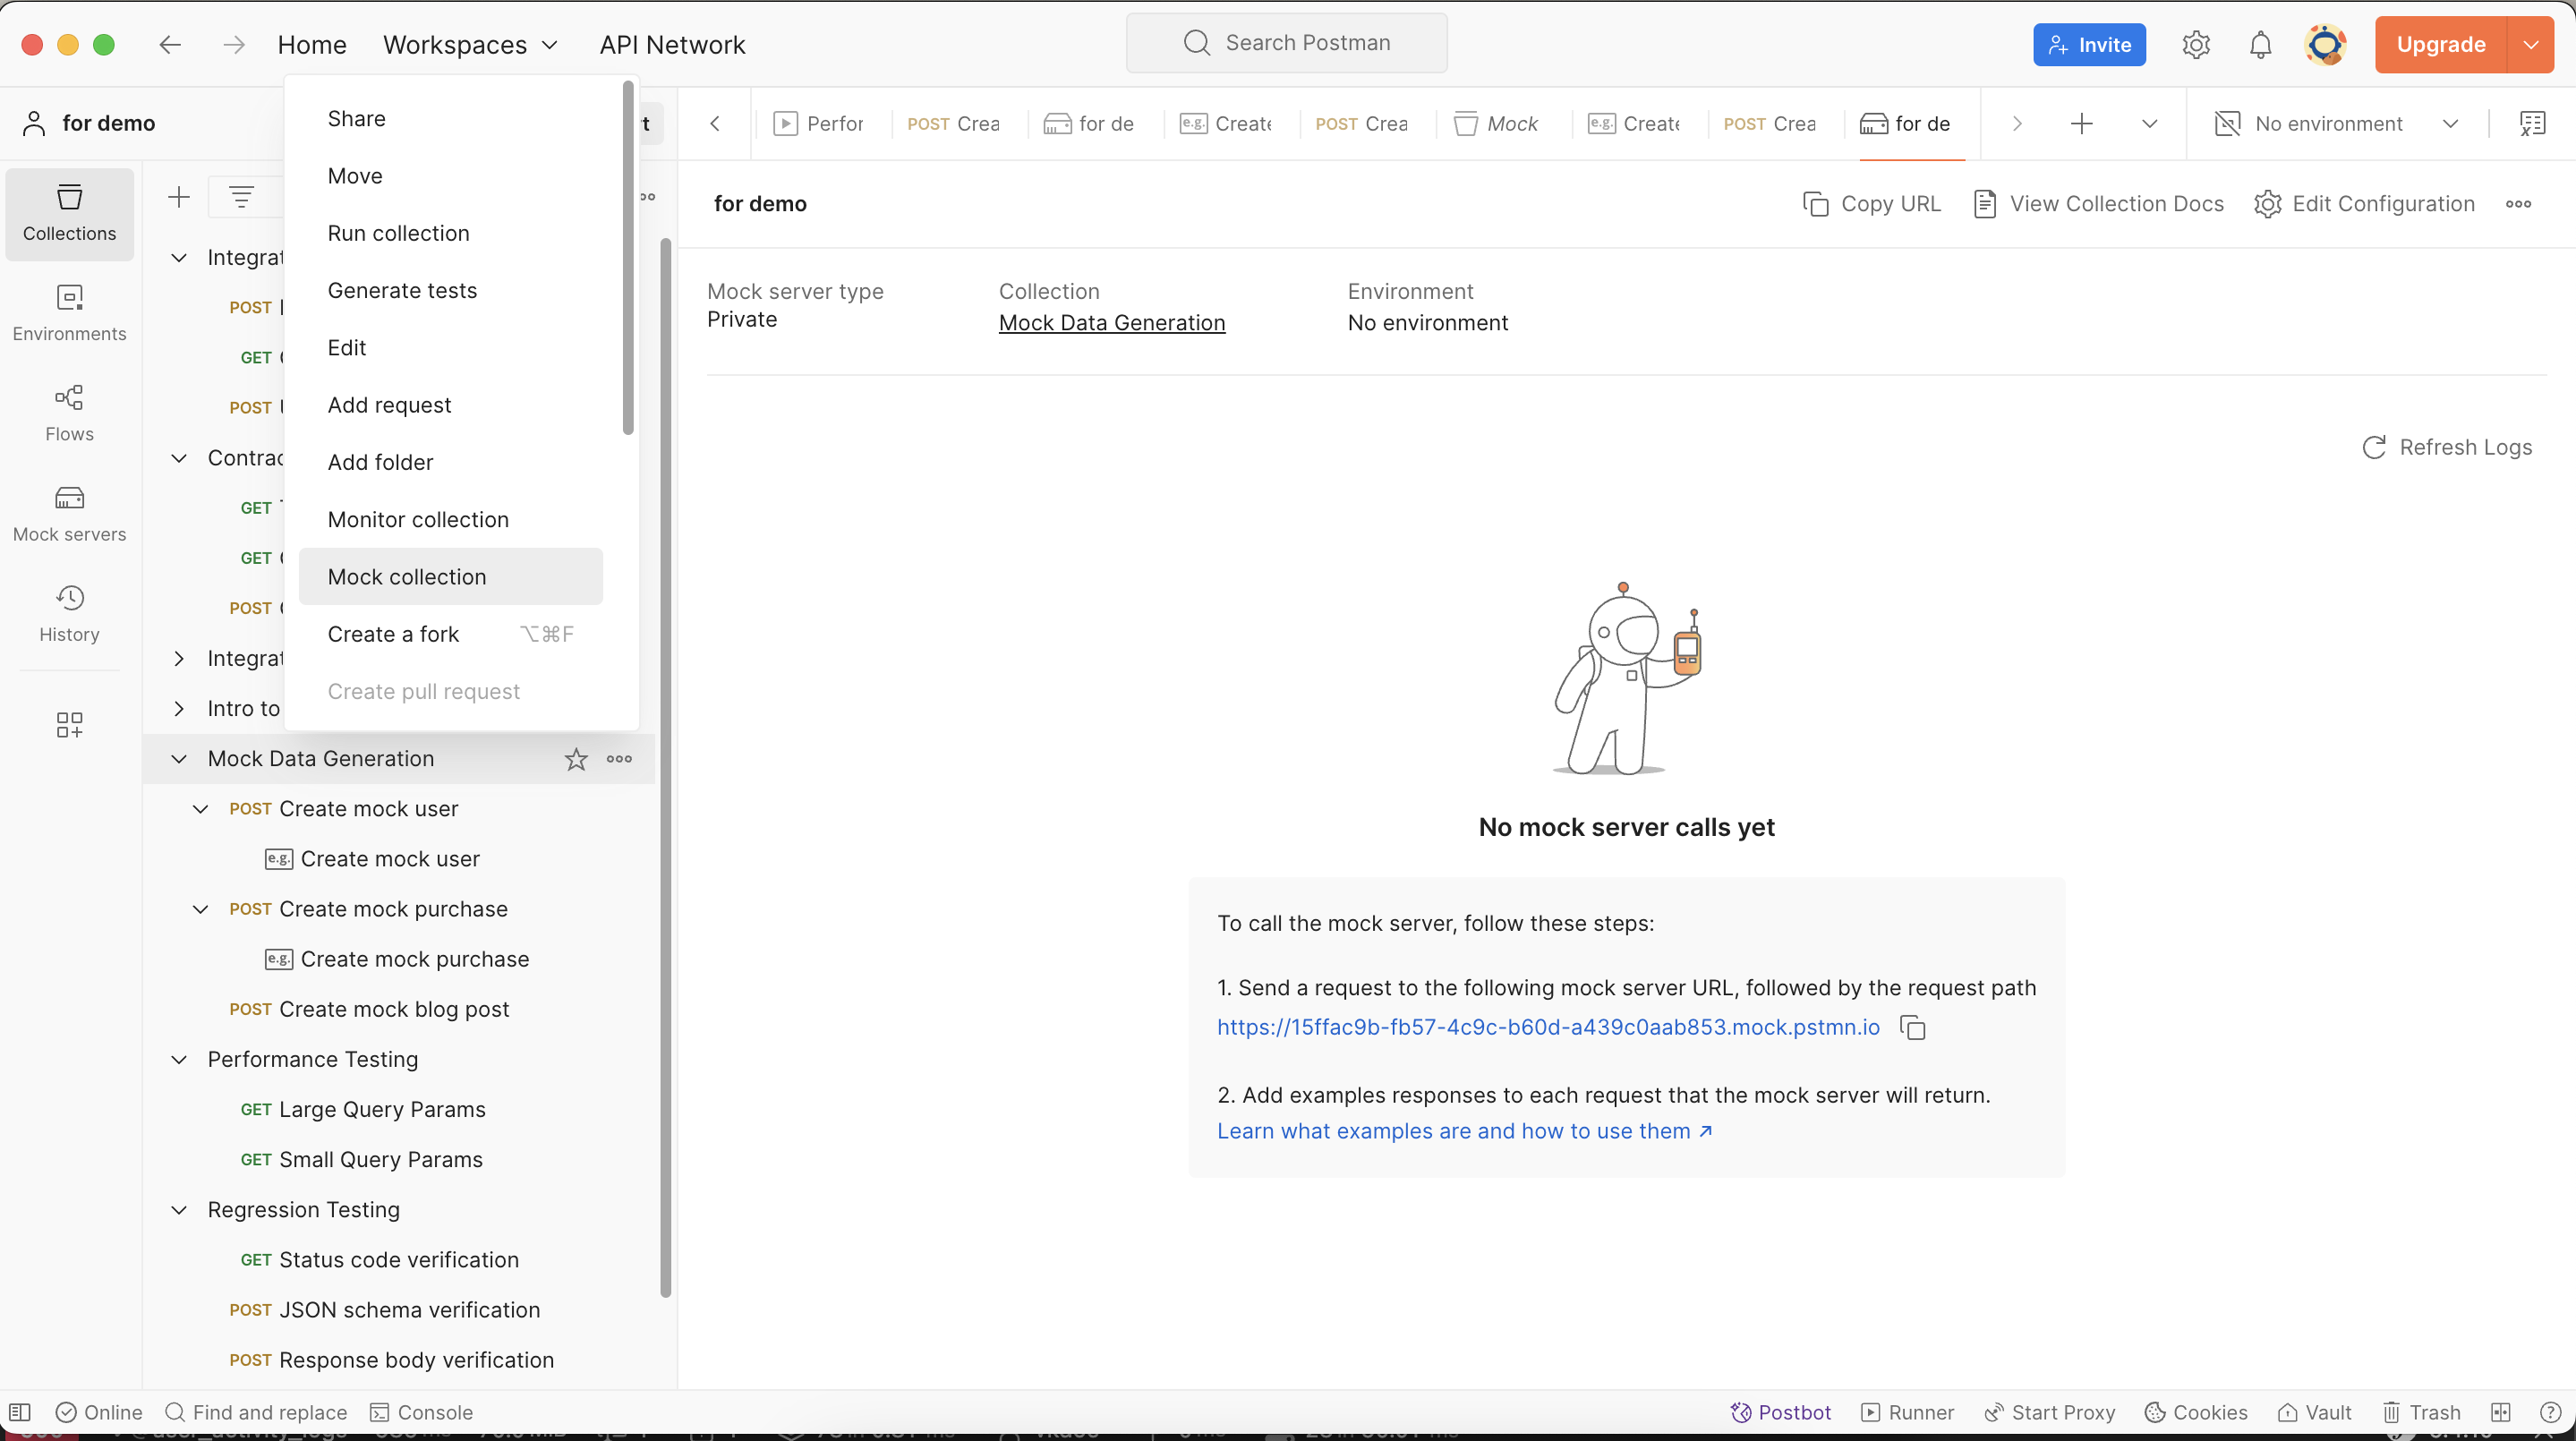Open mock server more options ellipsis

2518,204
